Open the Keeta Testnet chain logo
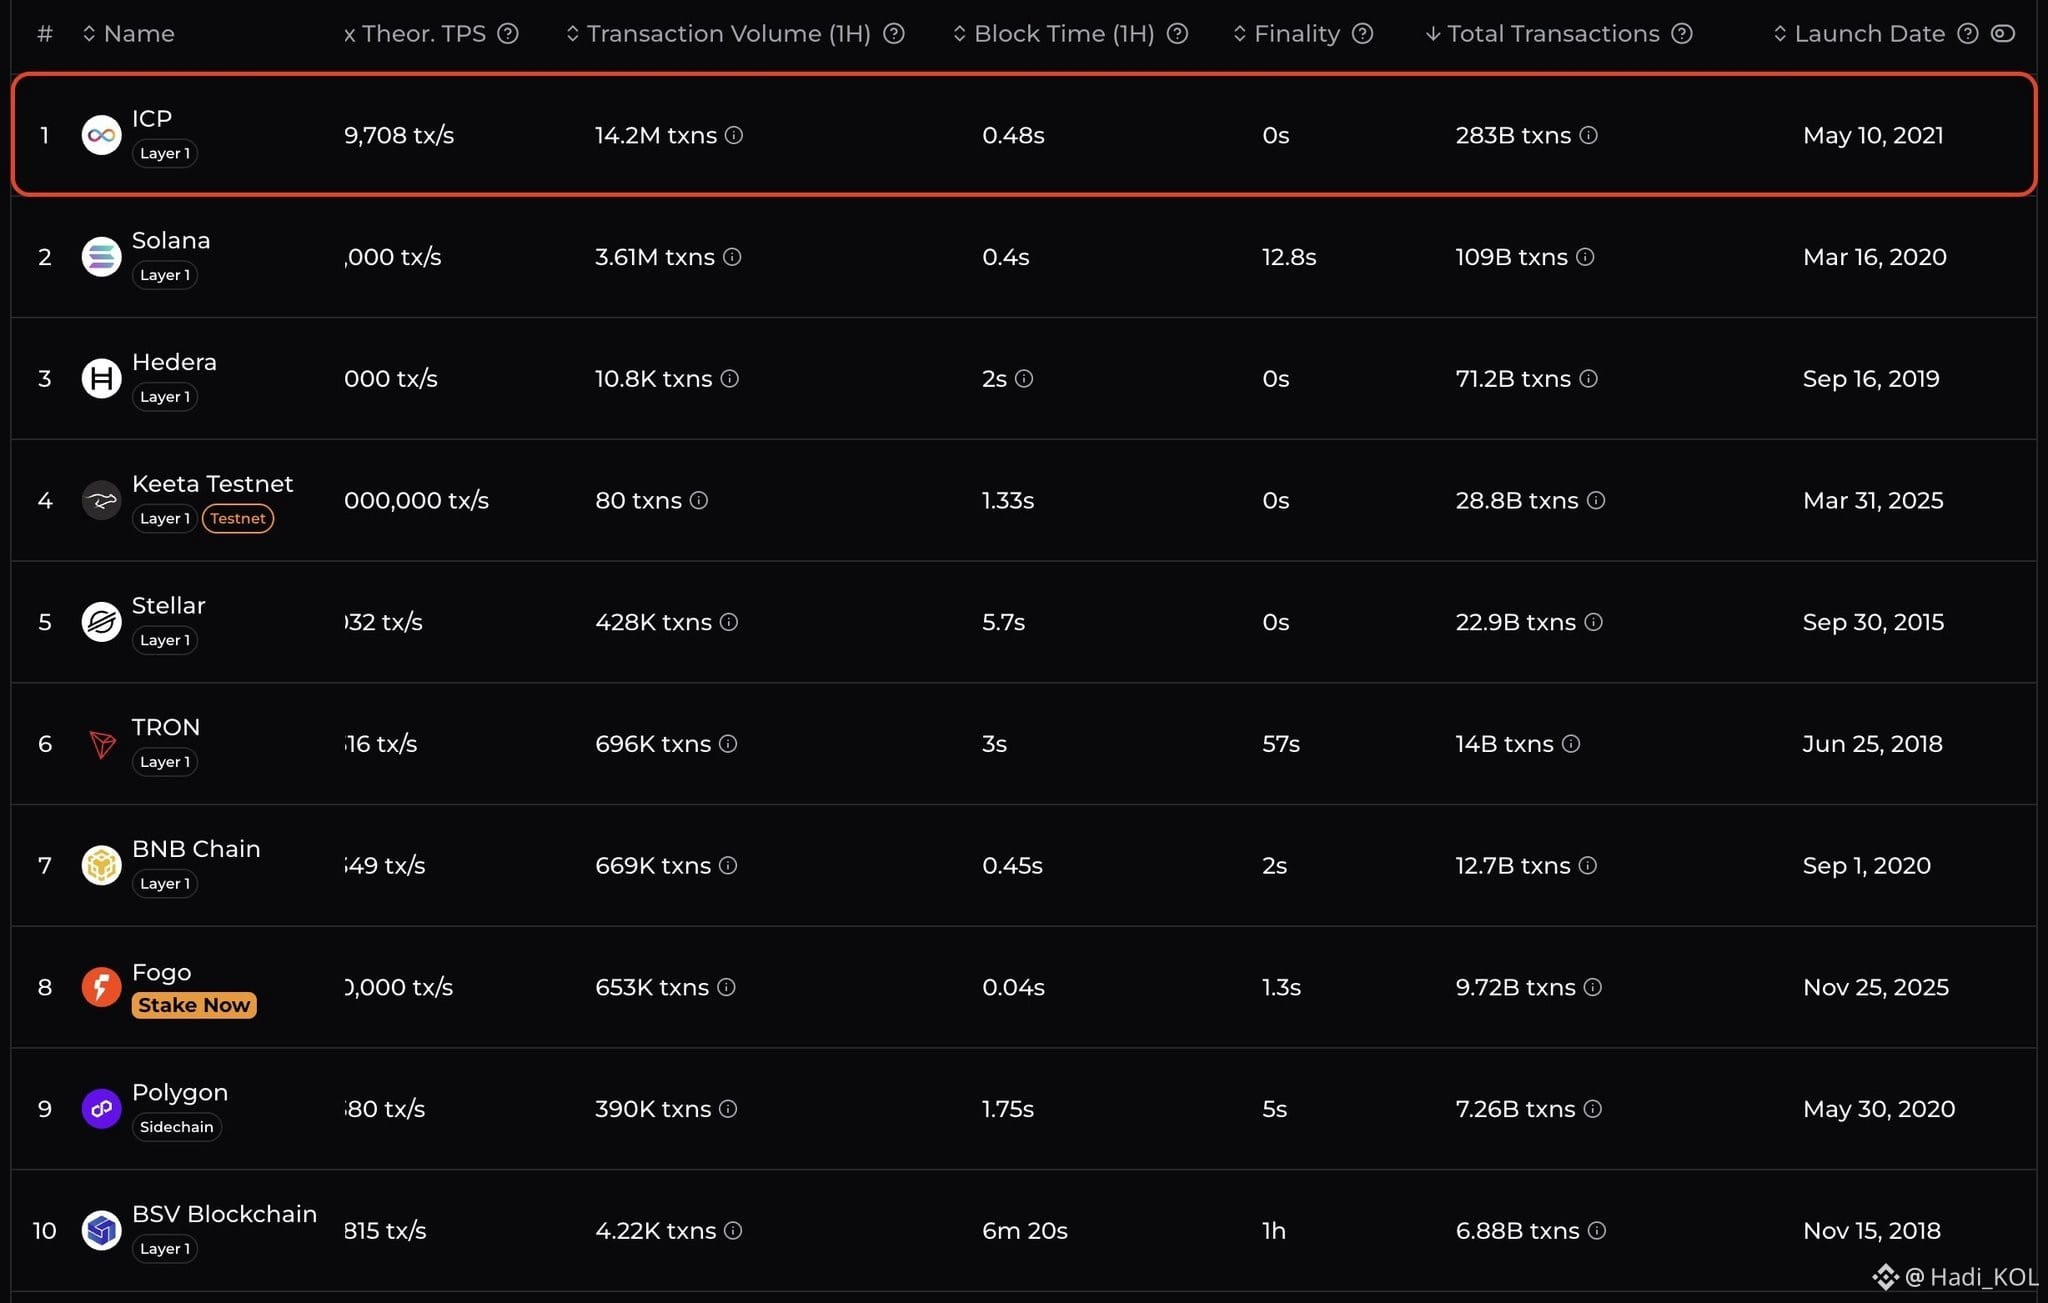Viewport: 2048px width, 1303px height. 101,500
